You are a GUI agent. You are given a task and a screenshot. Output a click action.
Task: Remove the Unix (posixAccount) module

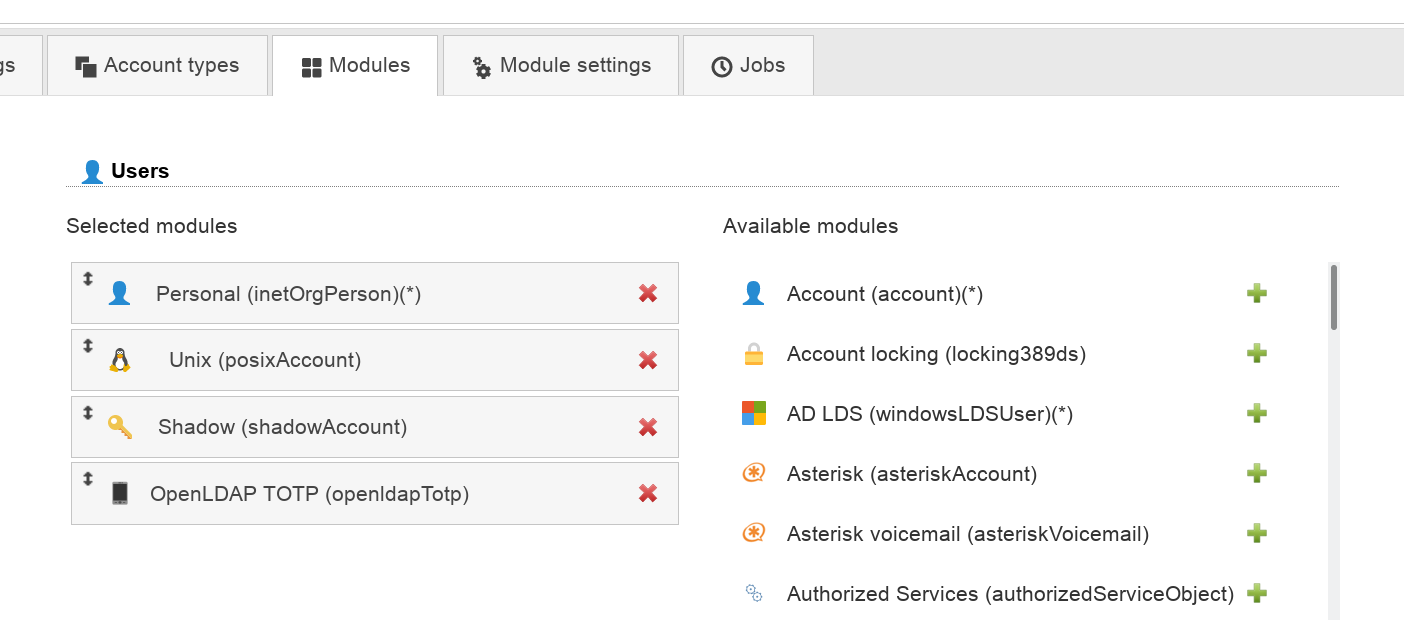(648, 360)
